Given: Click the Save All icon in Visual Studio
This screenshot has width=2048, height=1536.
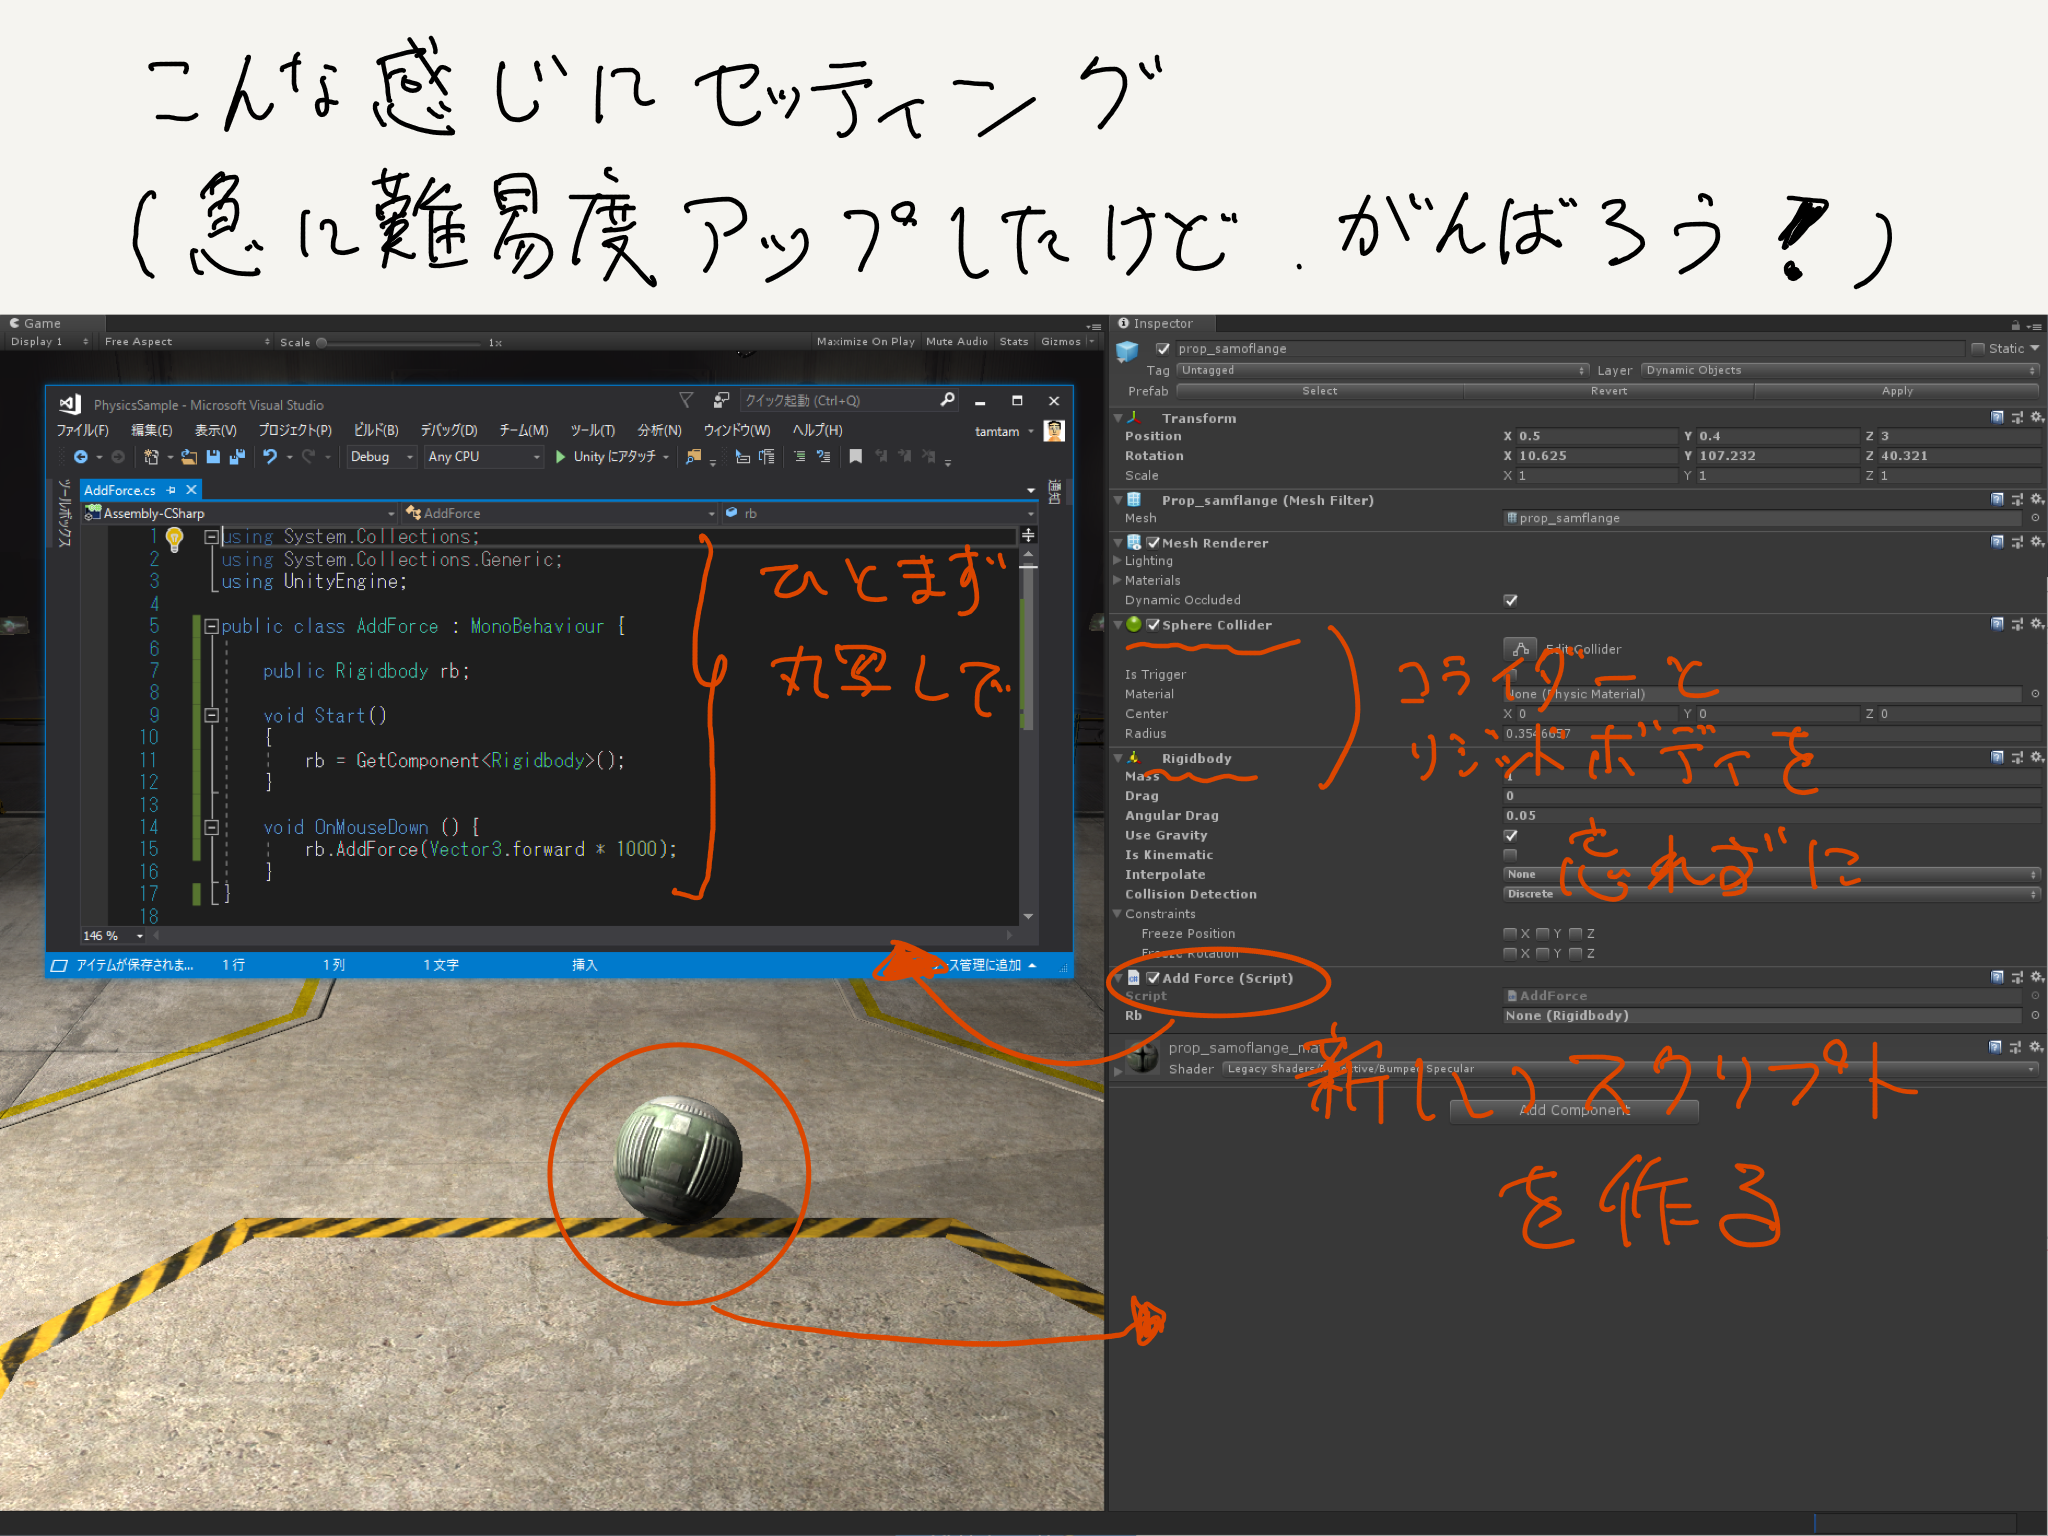Looking at the screenshot, I should tap(237, 457).
